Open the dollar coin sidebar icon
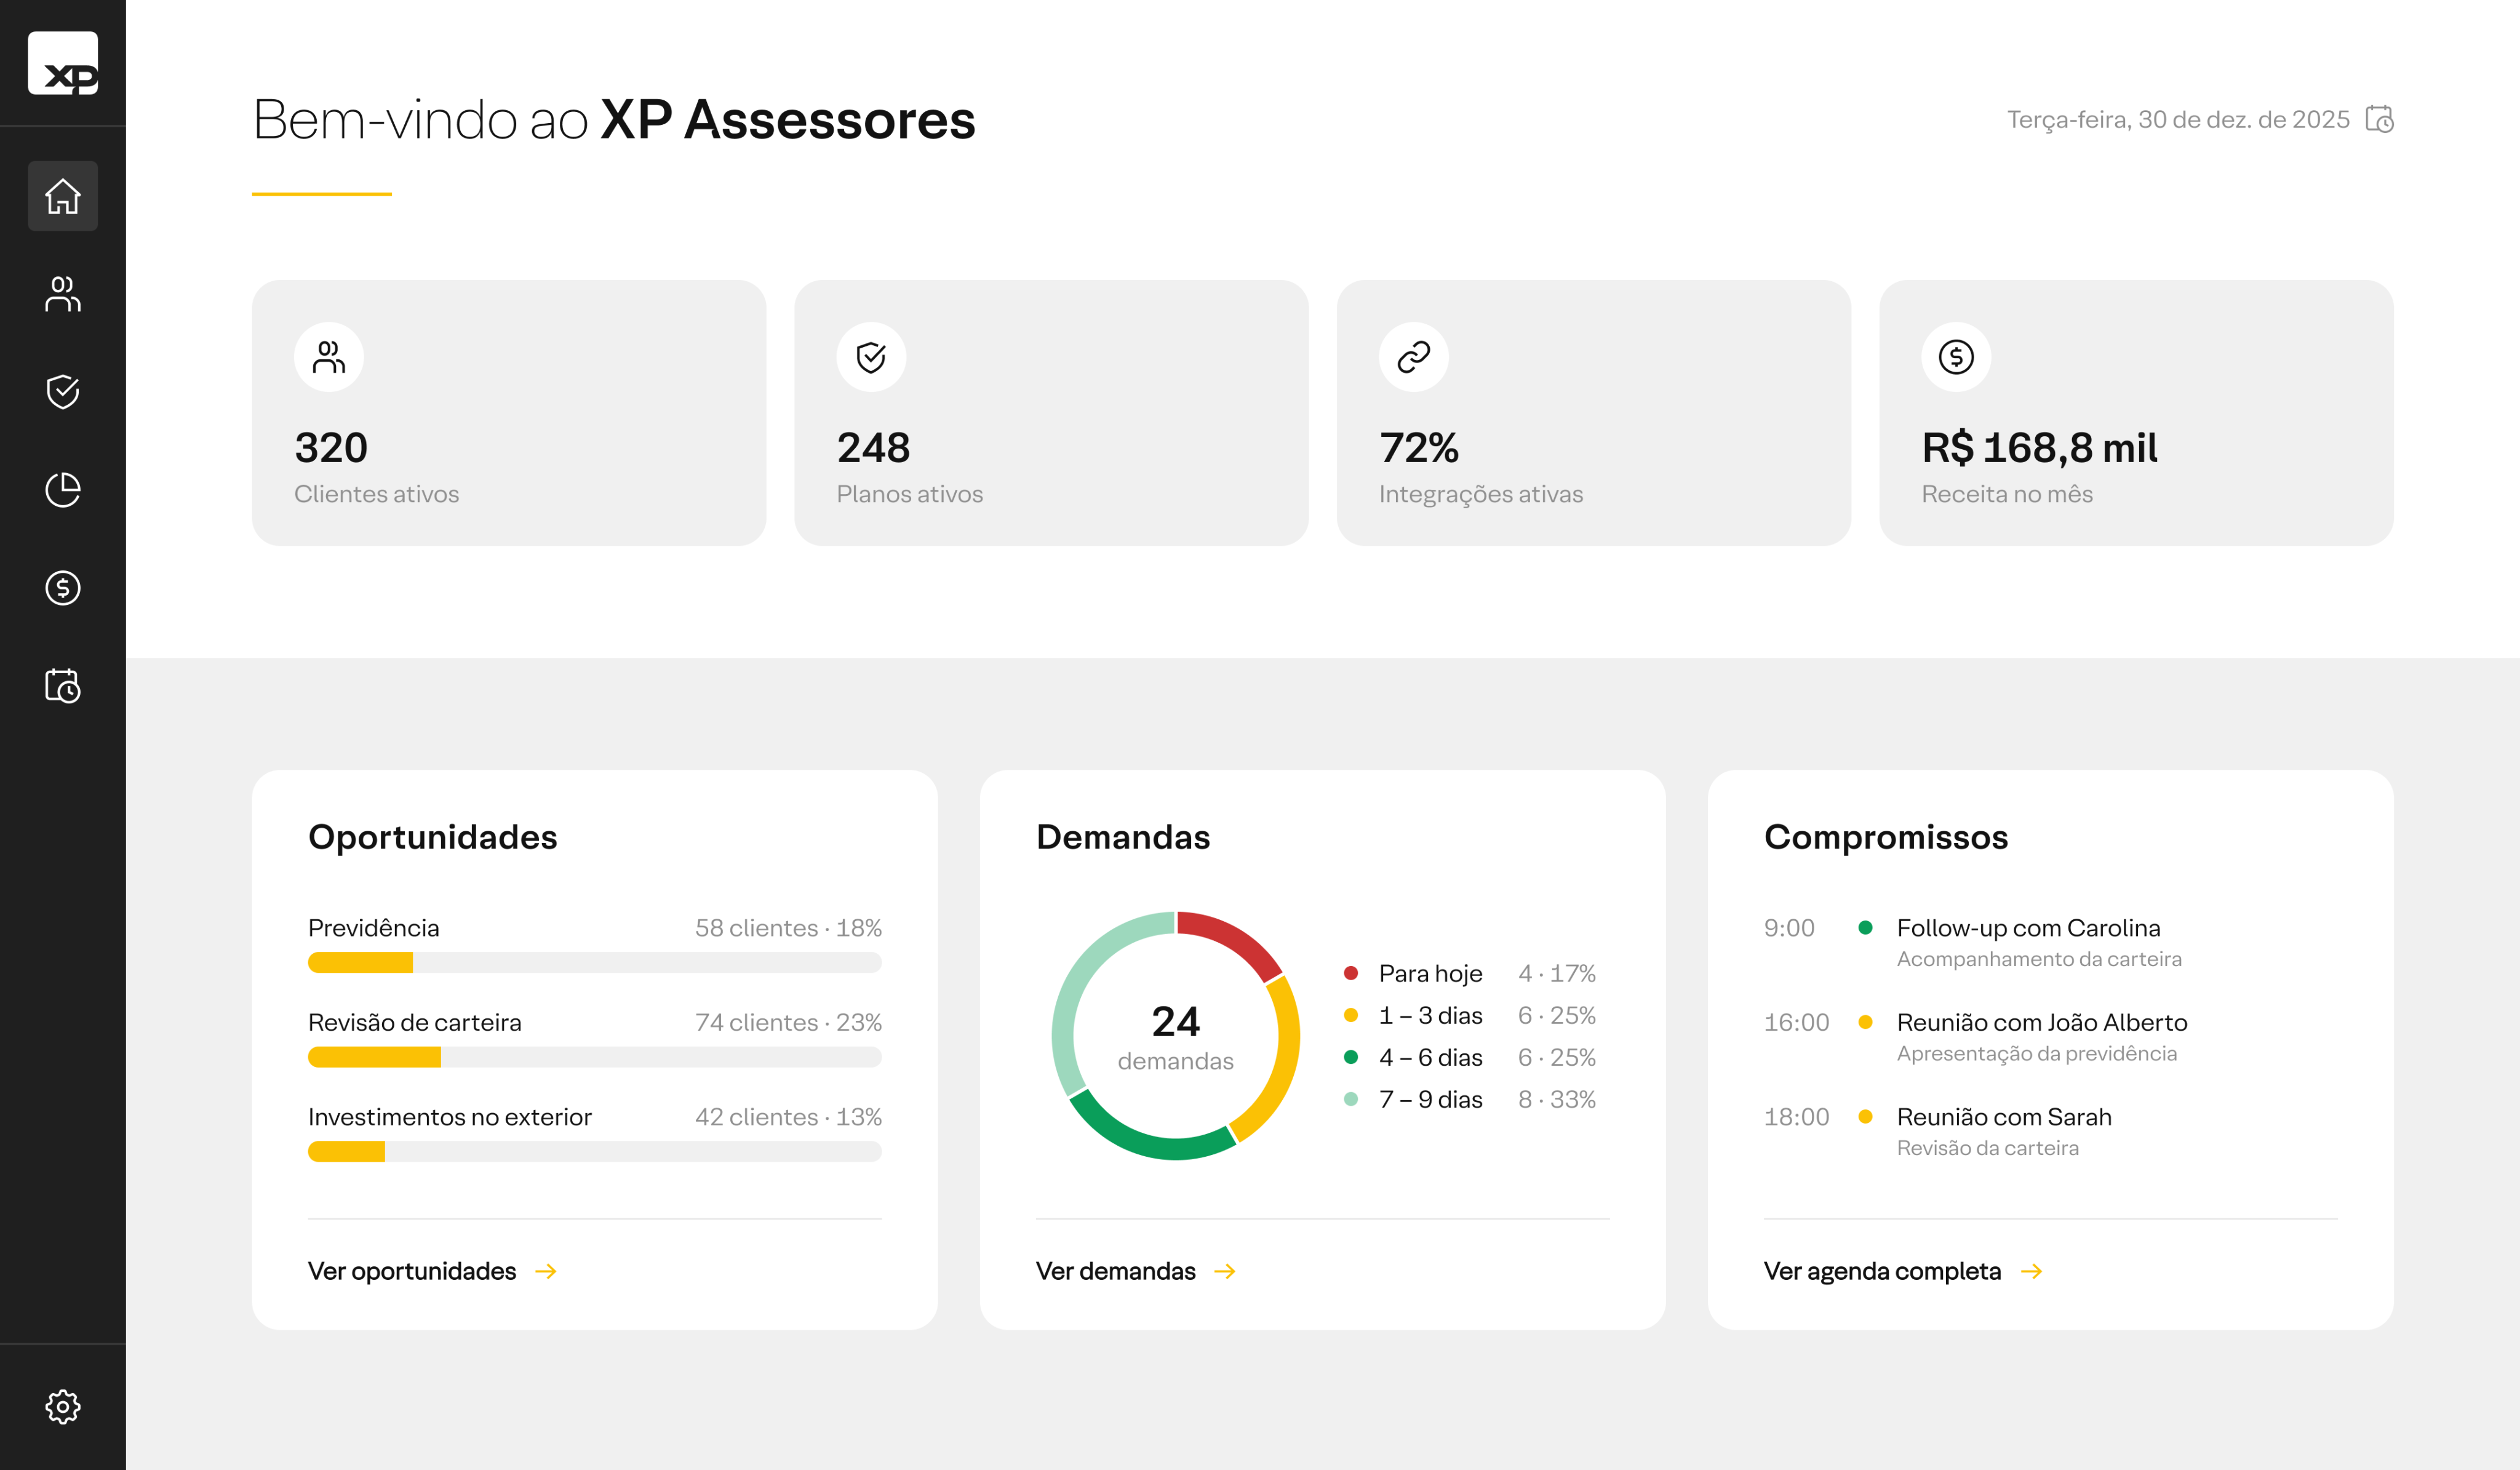Image resolution: width=2520 pixels, height=1470 pixels. (x=63, y=588)
